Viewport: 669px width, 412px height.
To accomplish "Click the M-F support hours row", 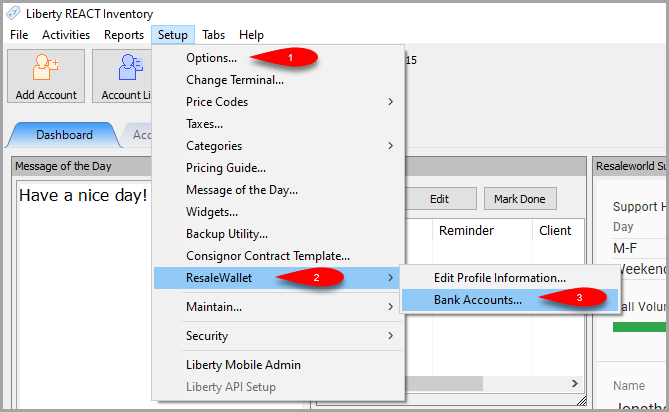I will pos(639,248).
